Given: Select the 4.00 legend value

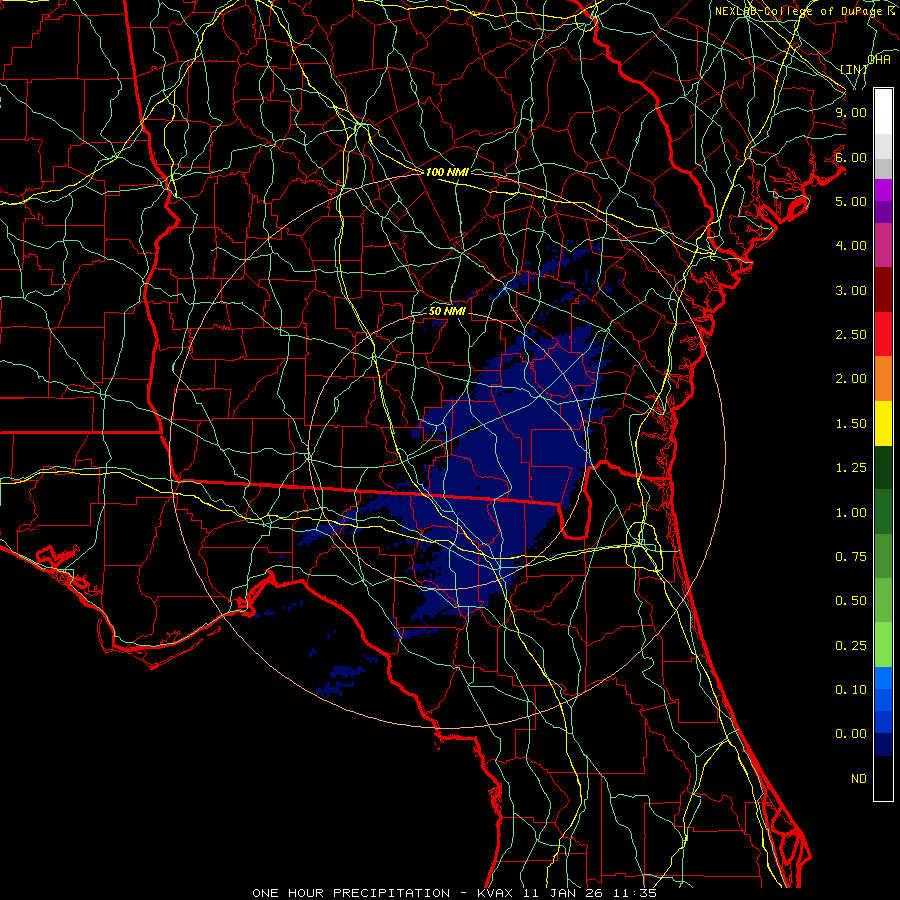Looking at the screenshot, I should [851, 246].
